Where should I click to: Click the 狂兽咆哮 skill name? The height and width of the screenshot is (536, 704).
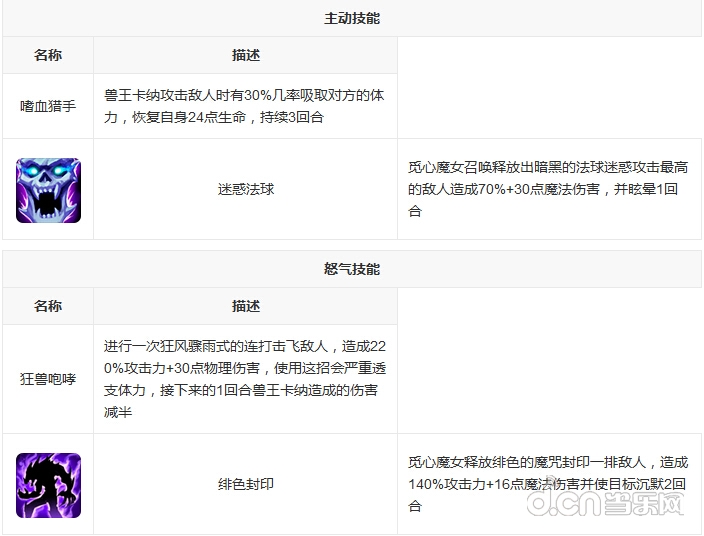(48, 379)
